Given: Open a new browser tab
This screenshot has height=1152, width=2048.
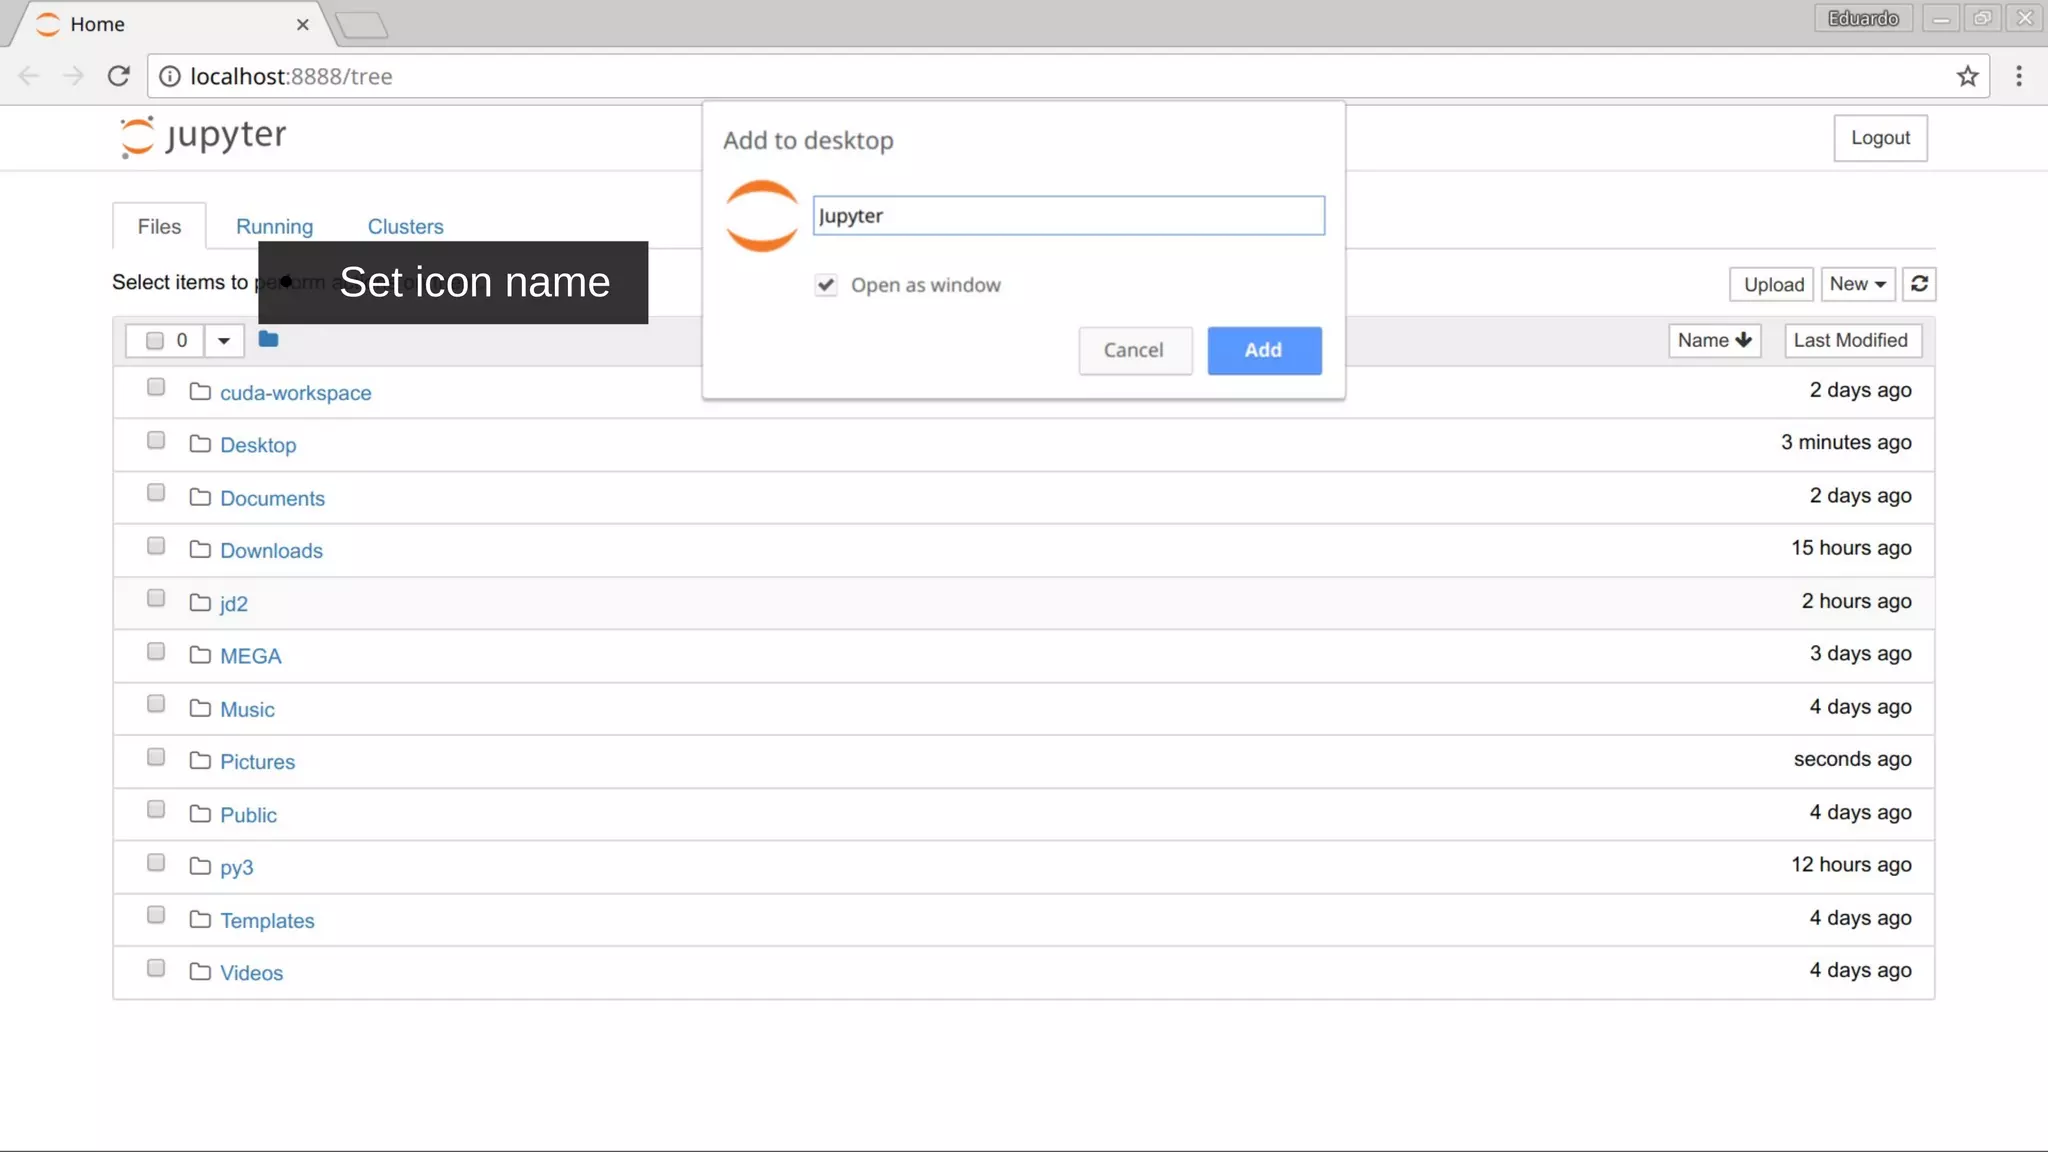Looking at the screenshot, I should (362, 25).
